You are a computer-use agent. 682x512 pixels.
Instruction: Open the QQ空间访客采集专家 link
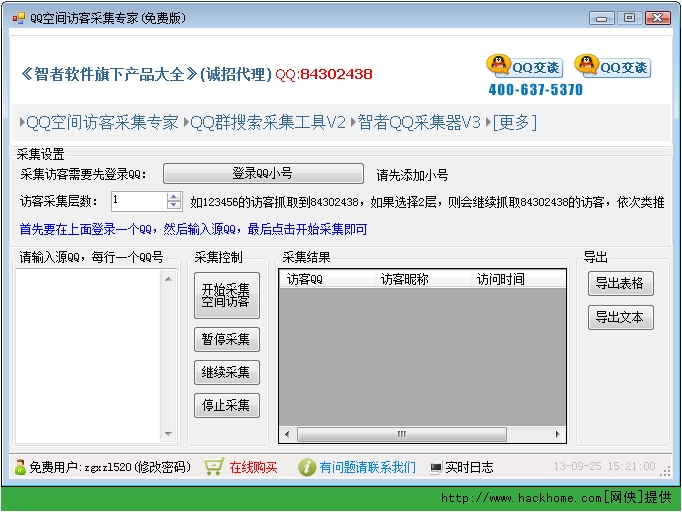click(102, 122)
